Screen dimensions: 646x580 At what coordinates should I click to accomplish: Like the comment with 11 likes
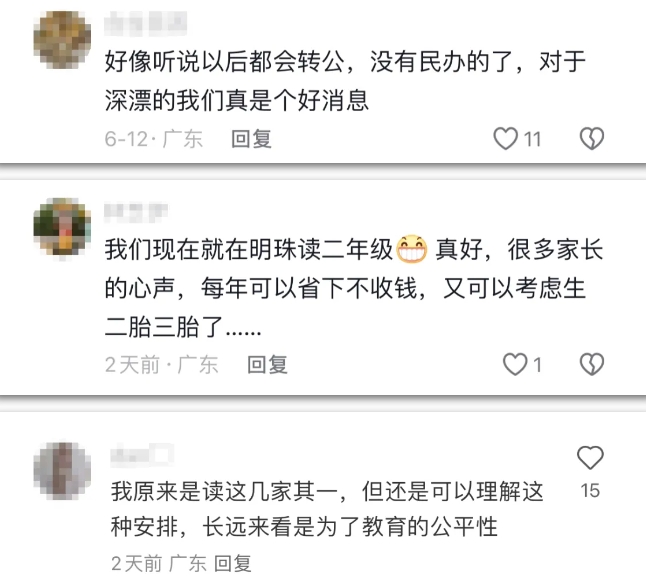tap(506, 138)
